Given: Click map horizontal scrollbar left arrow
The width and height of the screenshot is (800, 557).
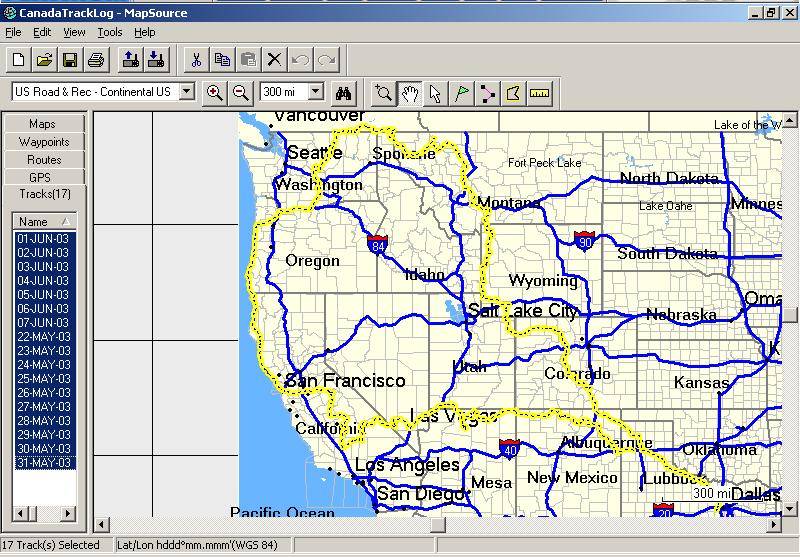Looking at the screenshot, I should coord(101,524).
